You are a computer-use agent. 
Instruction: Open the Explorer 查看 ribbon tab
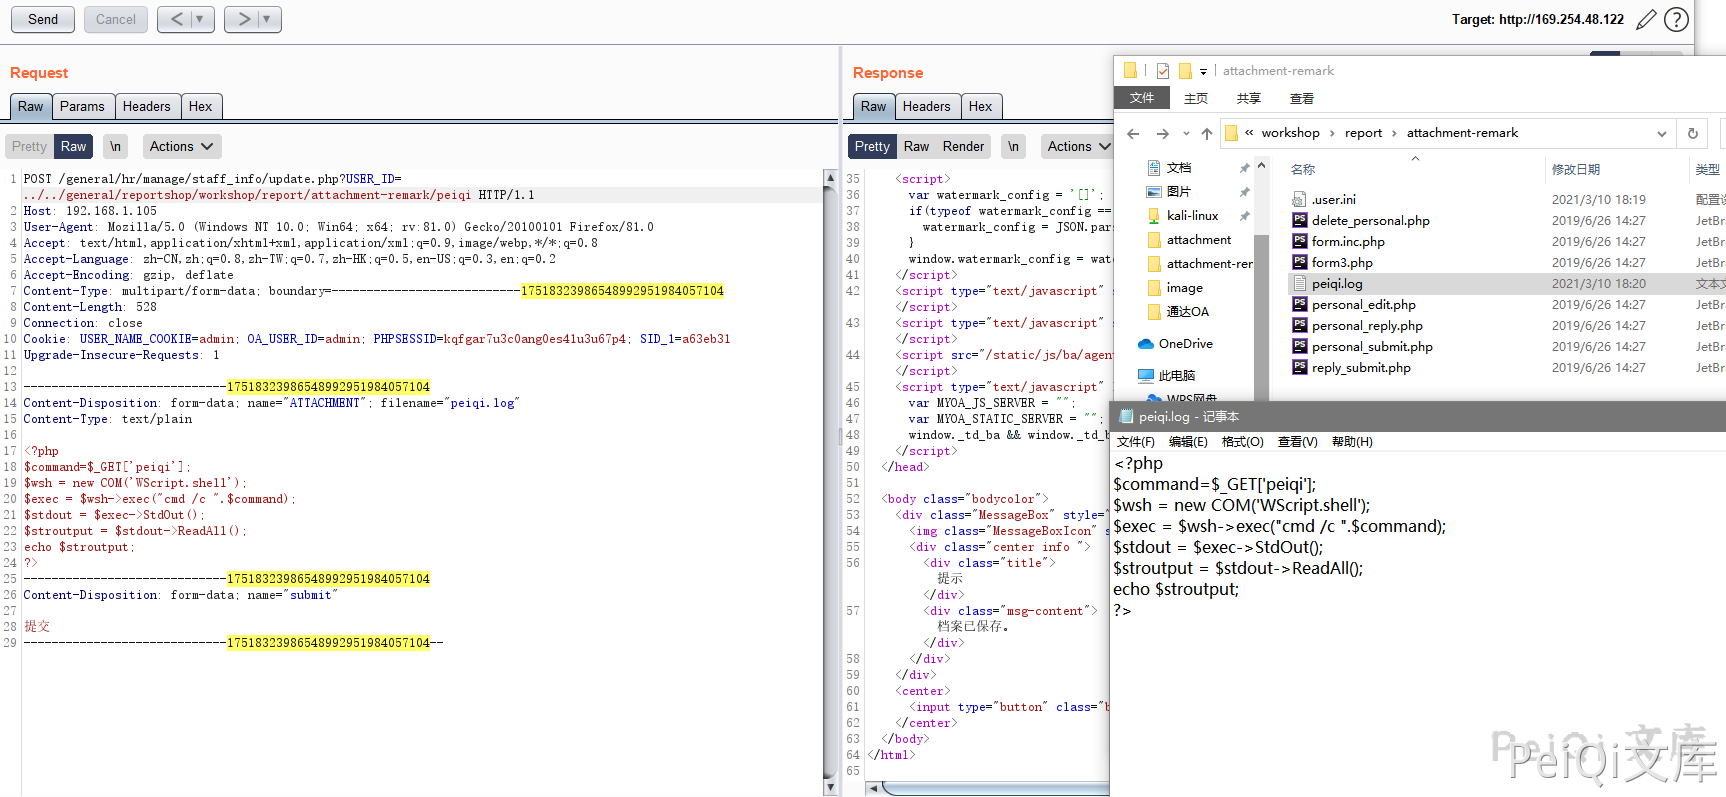click(x=1301, y=98)
